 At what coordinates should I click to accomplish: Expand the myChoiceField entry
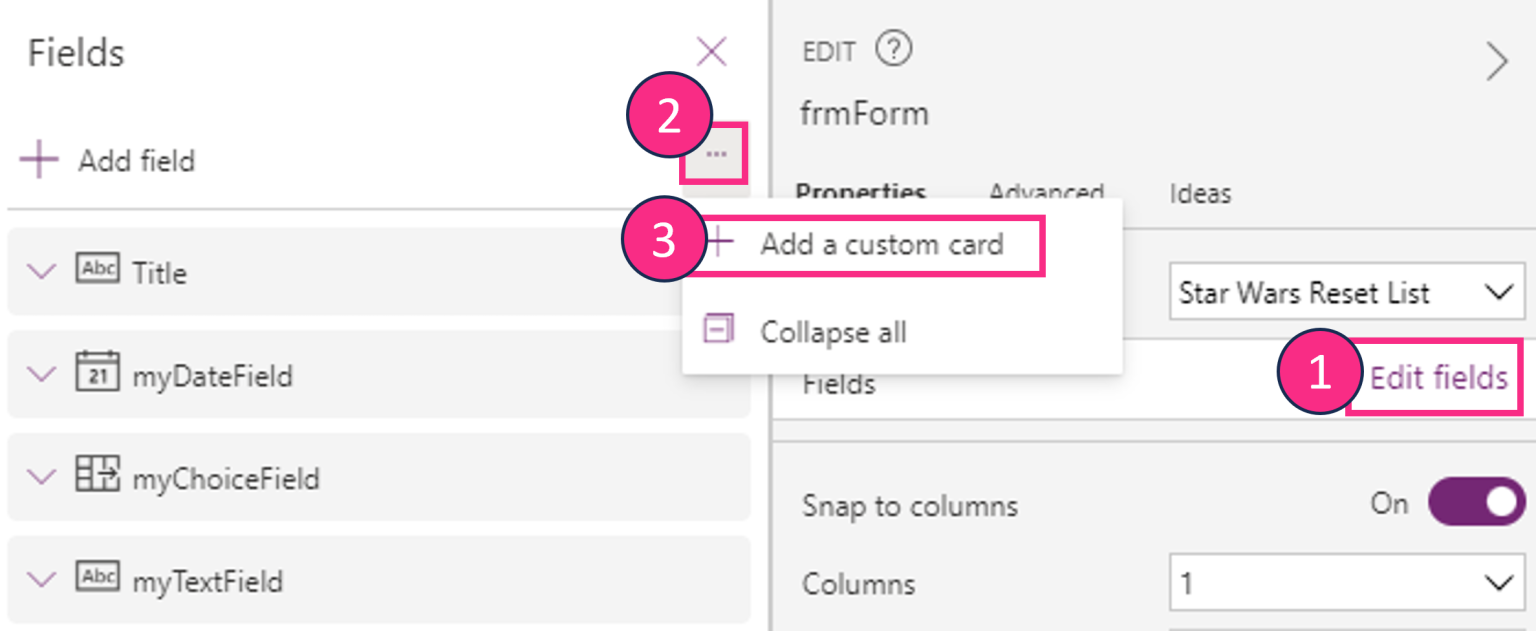(x=40, y=477)
